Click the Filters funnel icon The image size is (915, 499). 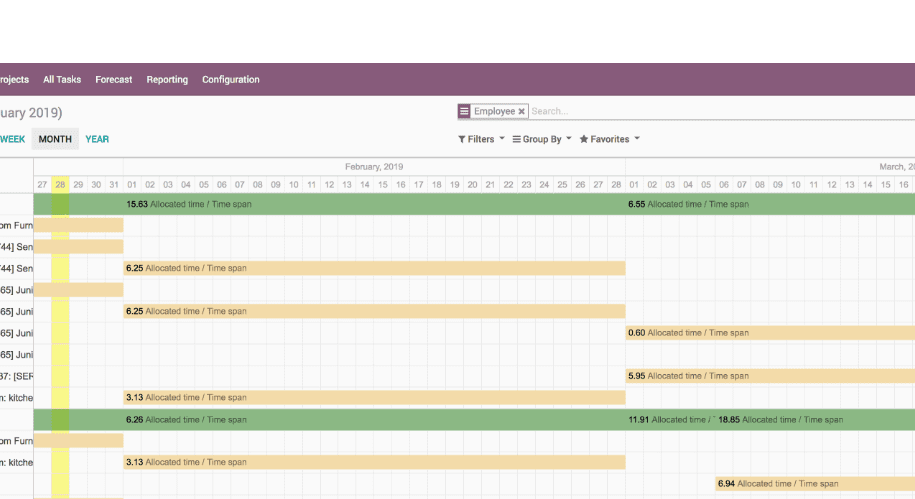462,139
